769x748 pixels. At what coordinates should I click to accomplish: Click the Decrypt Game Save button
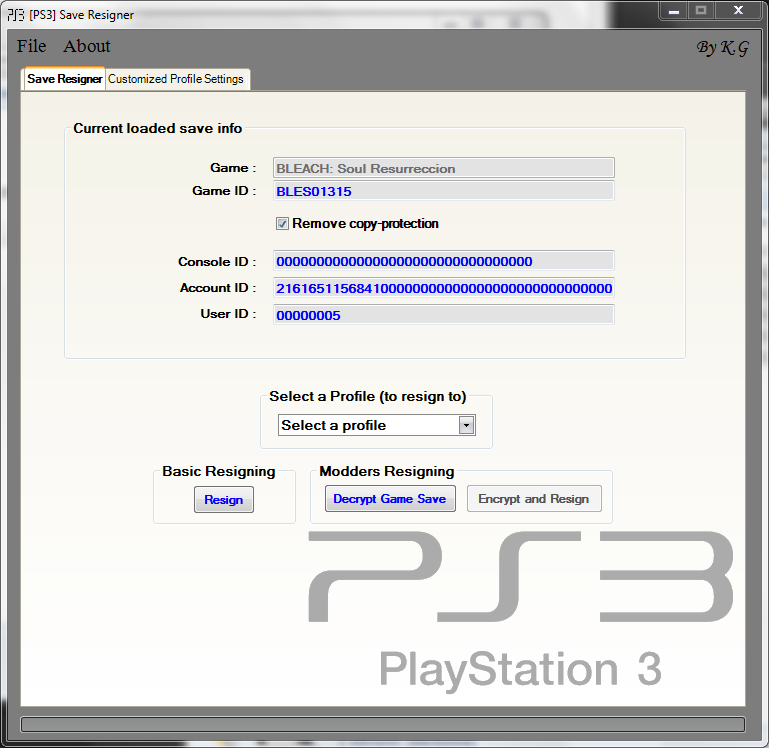390,498
